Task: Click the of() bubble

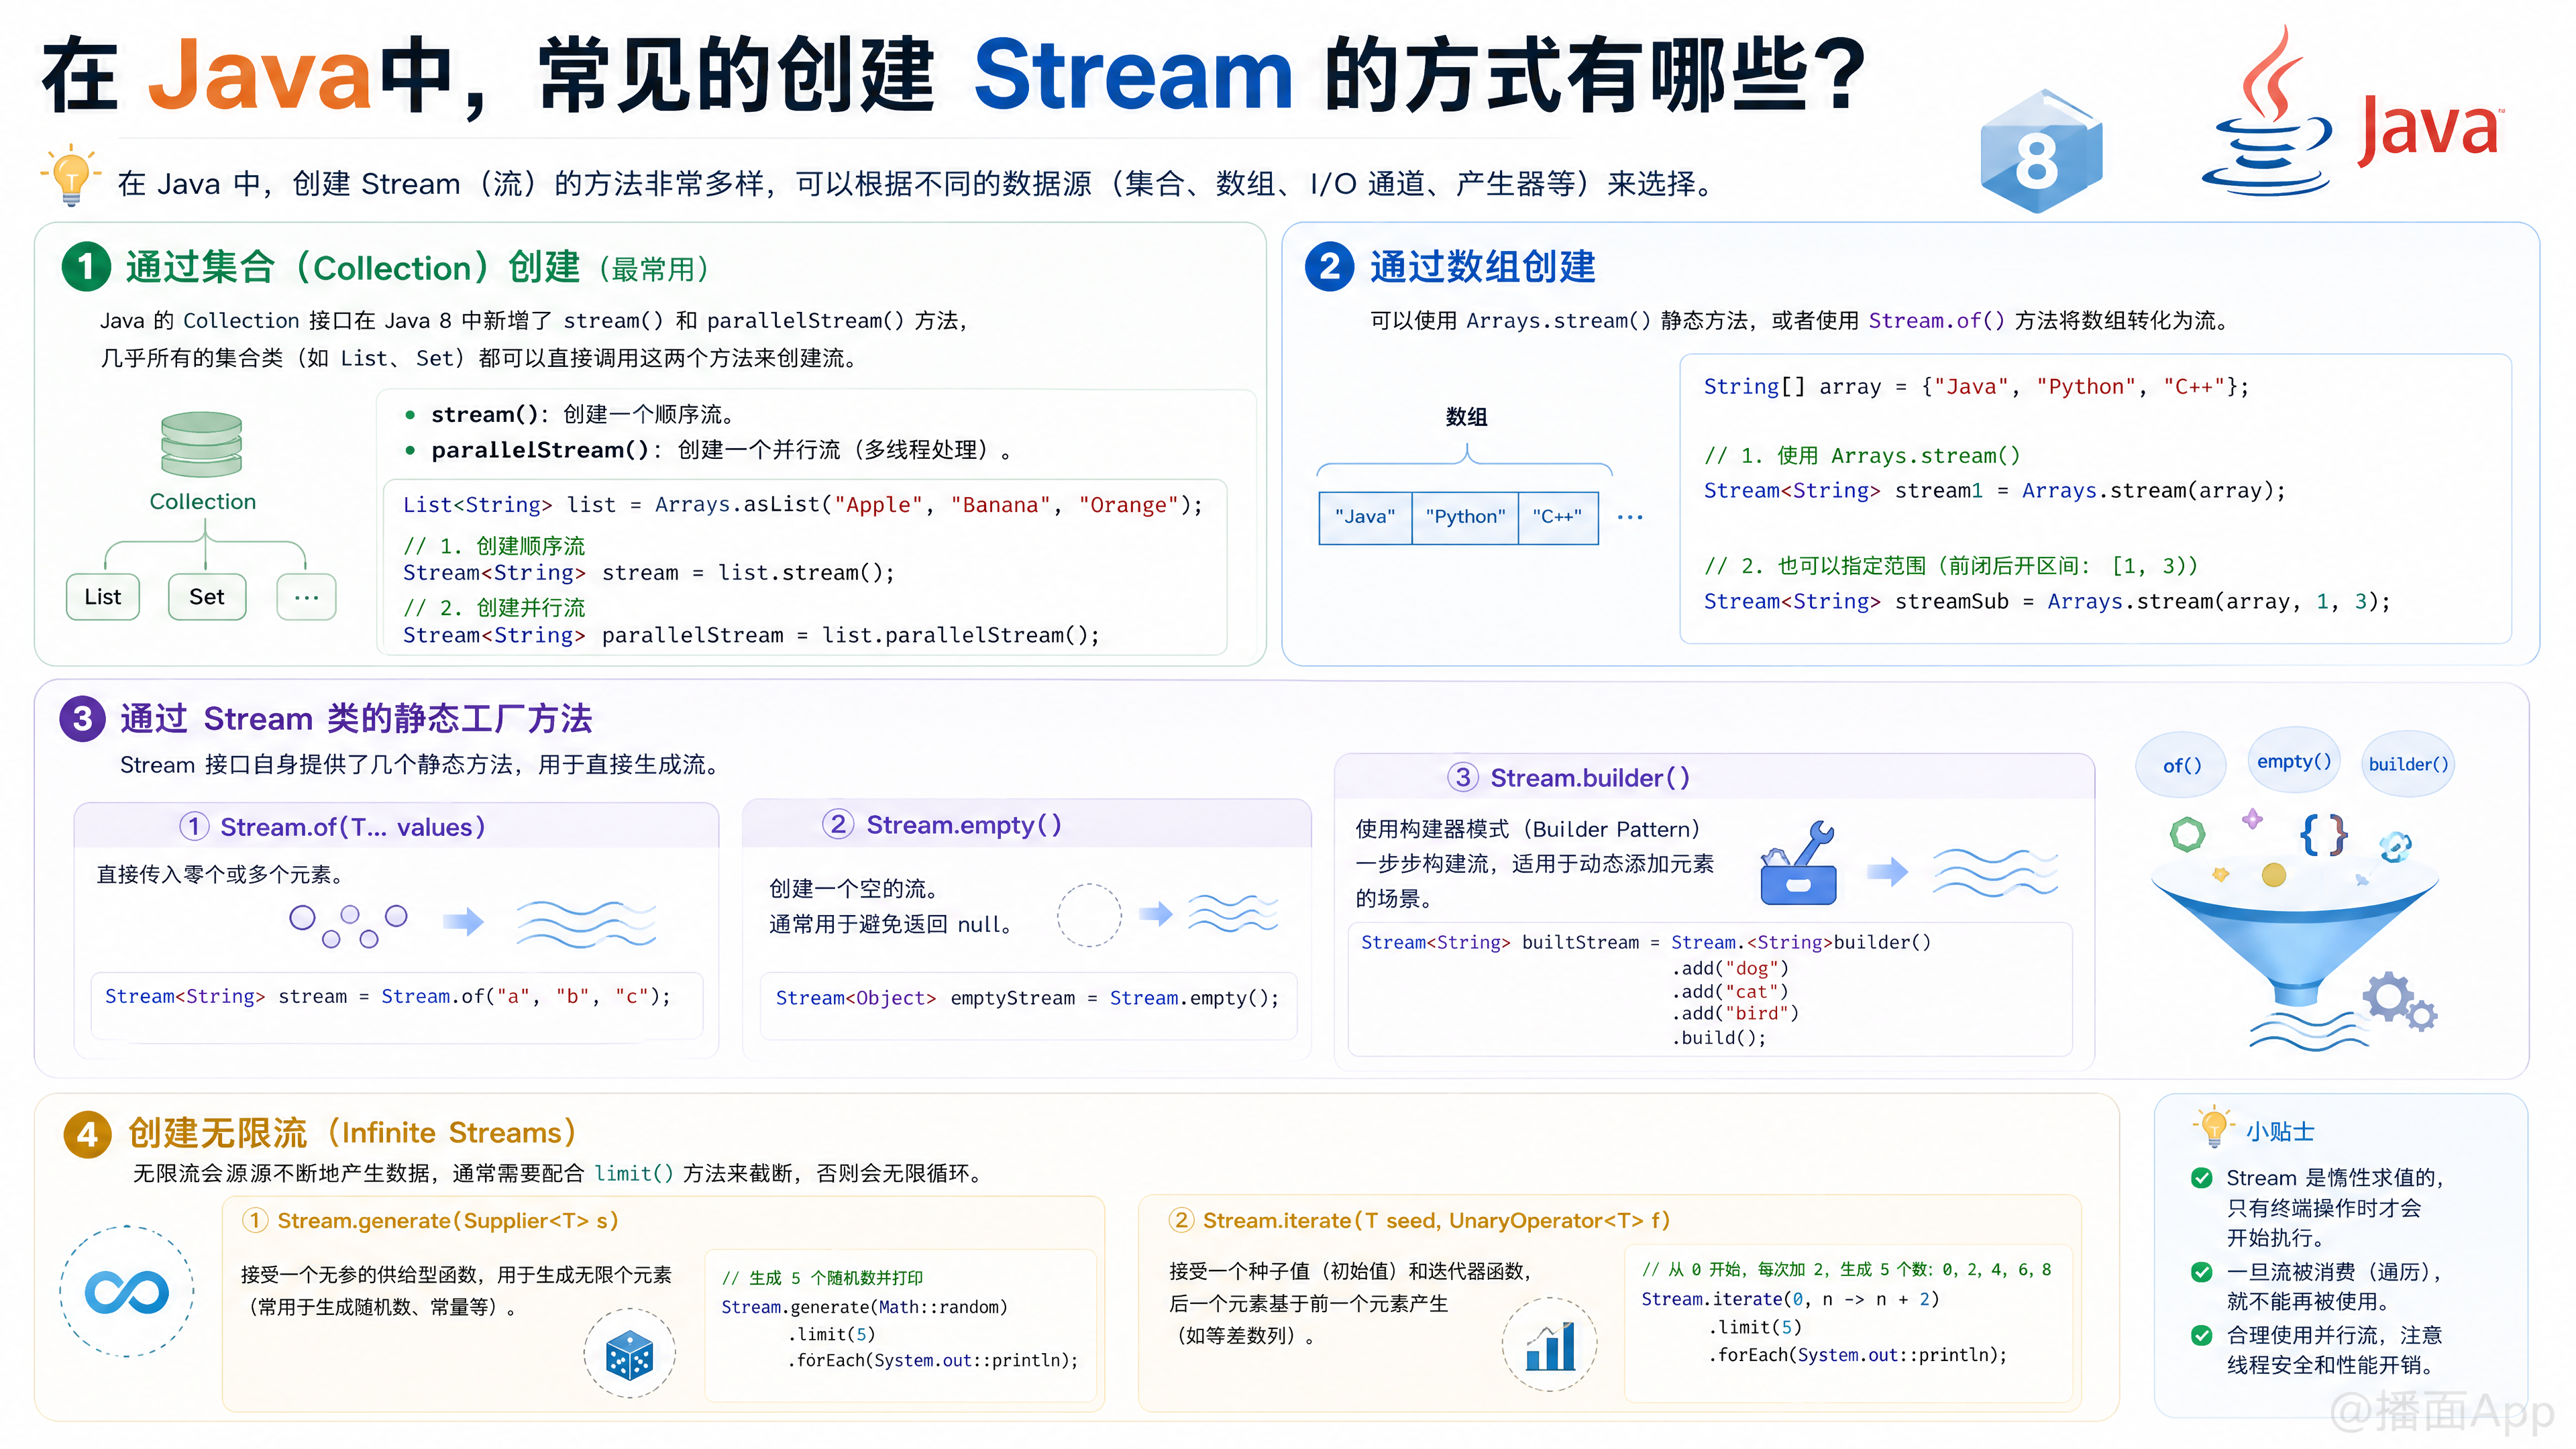Action: (x=2182, y=765)
